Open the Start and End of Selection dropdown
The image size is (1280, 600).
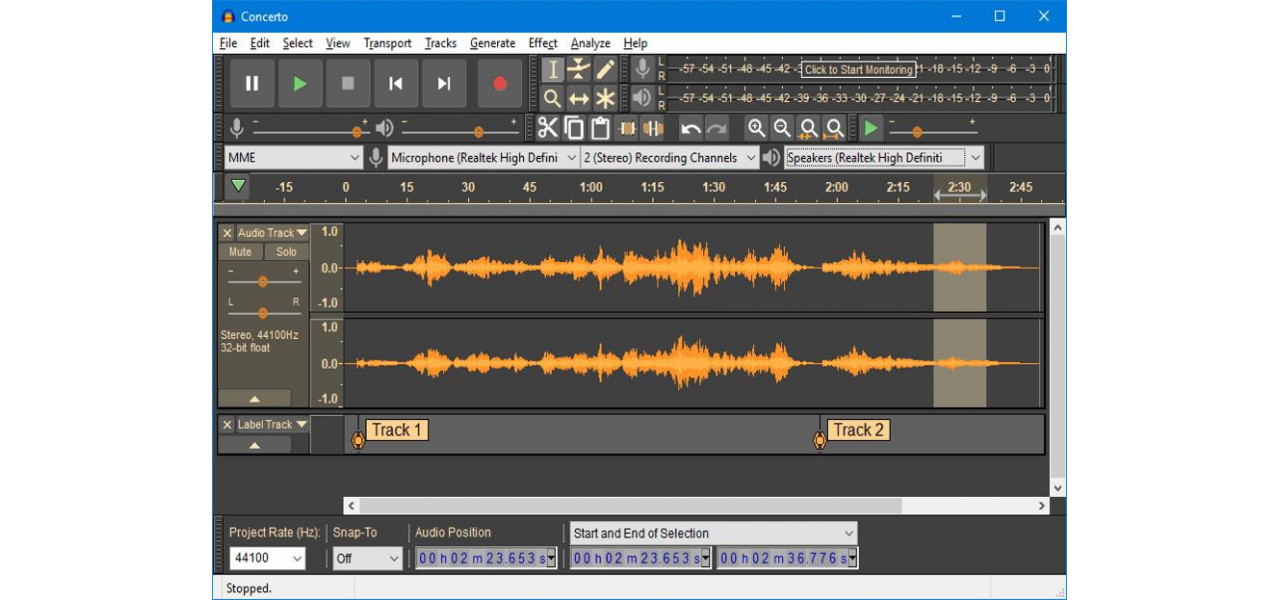click(713, 533)
